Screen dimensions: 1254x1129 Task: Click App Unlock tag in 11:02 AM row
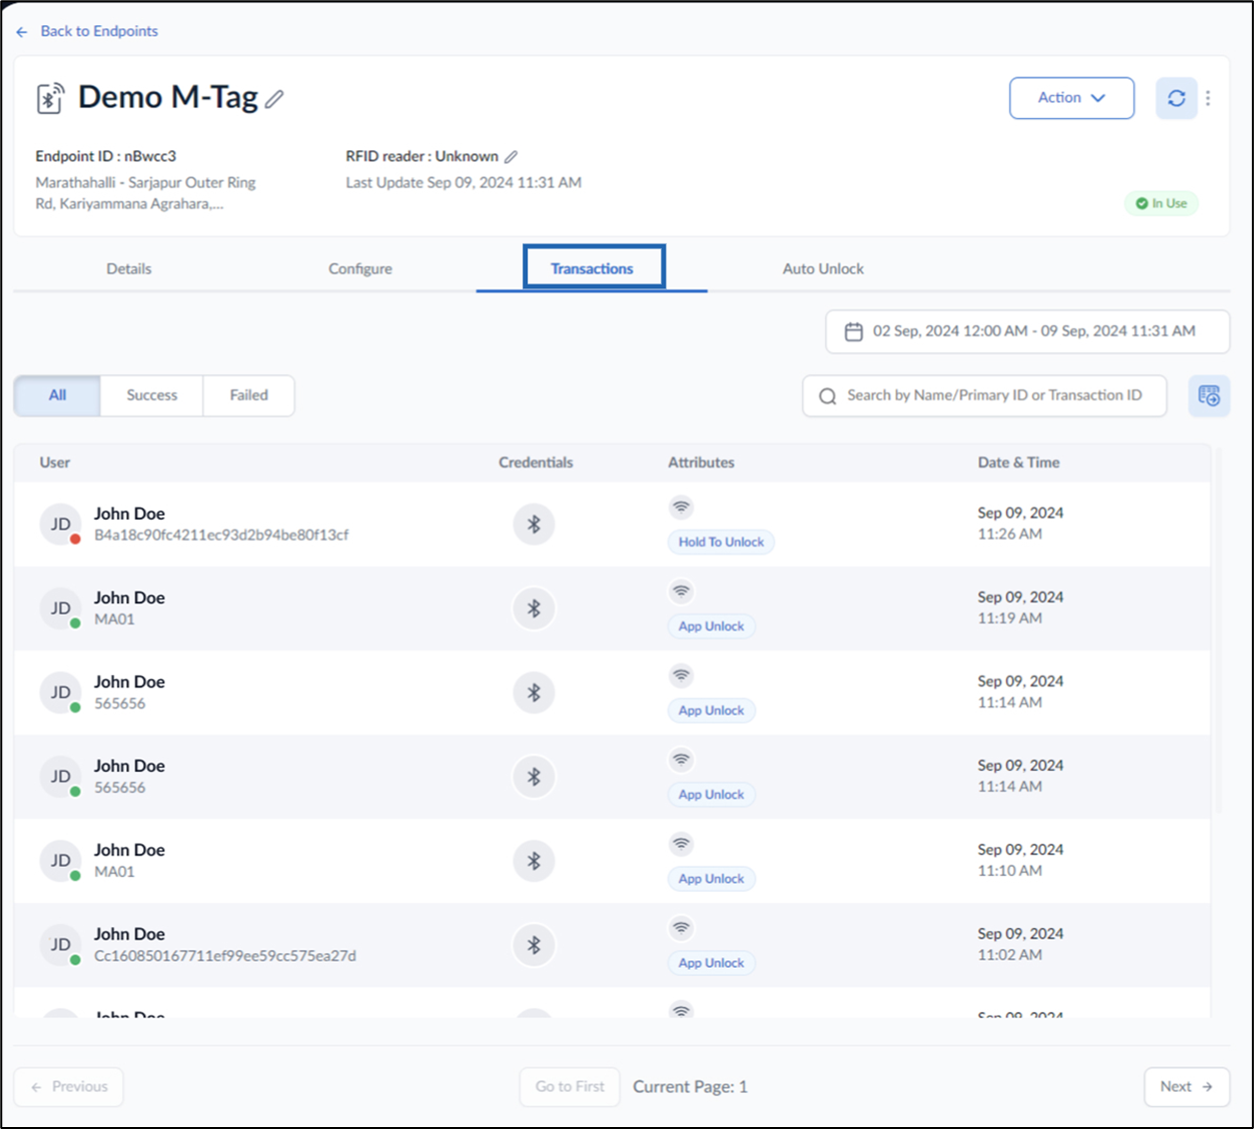[x=711, y=963]
